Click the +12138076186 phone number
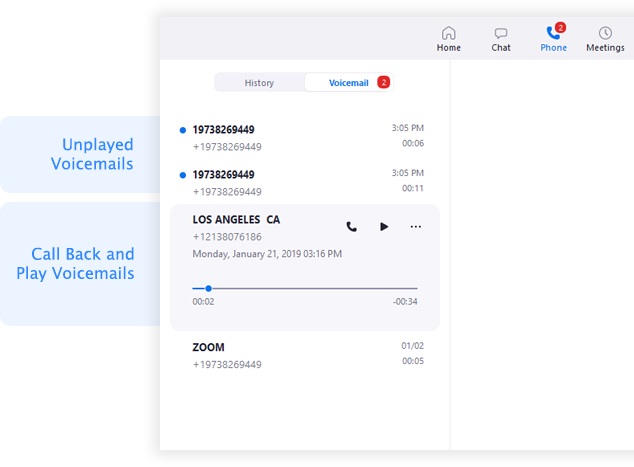Image resolution: width=634 pixels, height=467 pixels. 227,237
